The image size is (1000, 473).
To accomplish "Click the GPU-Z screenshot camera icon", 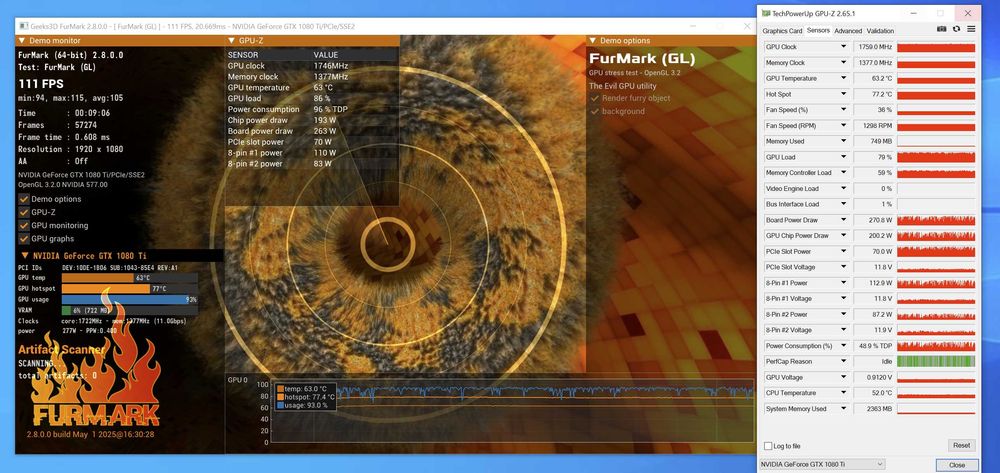I will point(941,29).
